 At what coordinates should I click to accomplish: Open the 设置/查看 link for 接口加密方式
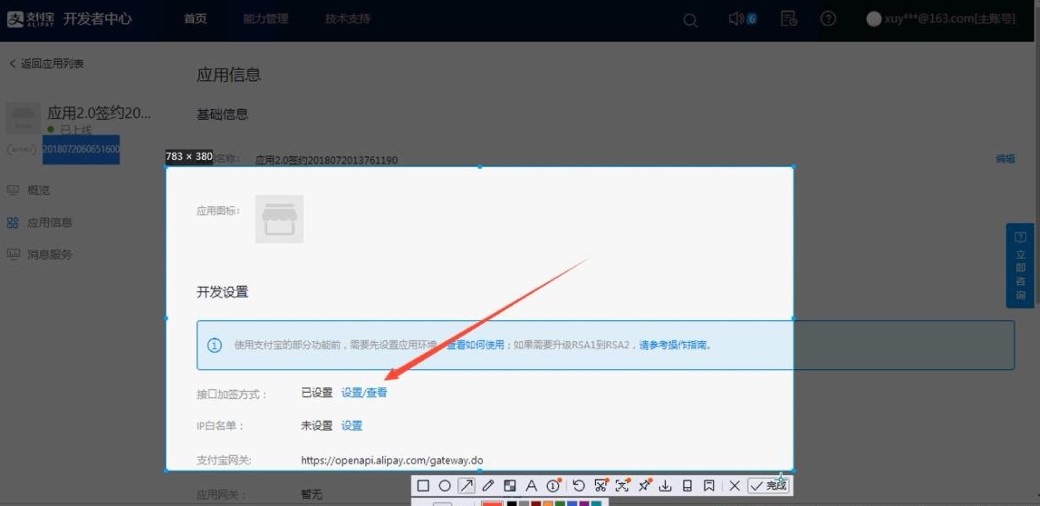tap(364, 393)
